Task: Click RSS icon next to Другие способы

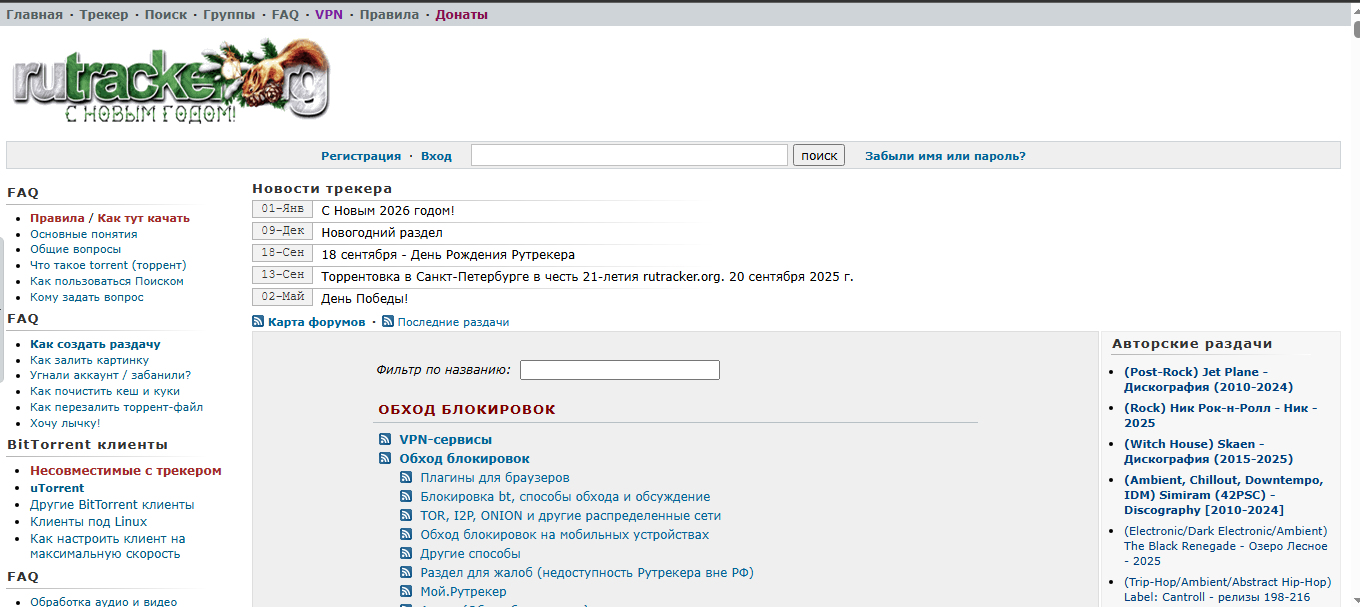Action: click(x=406, y=554)
